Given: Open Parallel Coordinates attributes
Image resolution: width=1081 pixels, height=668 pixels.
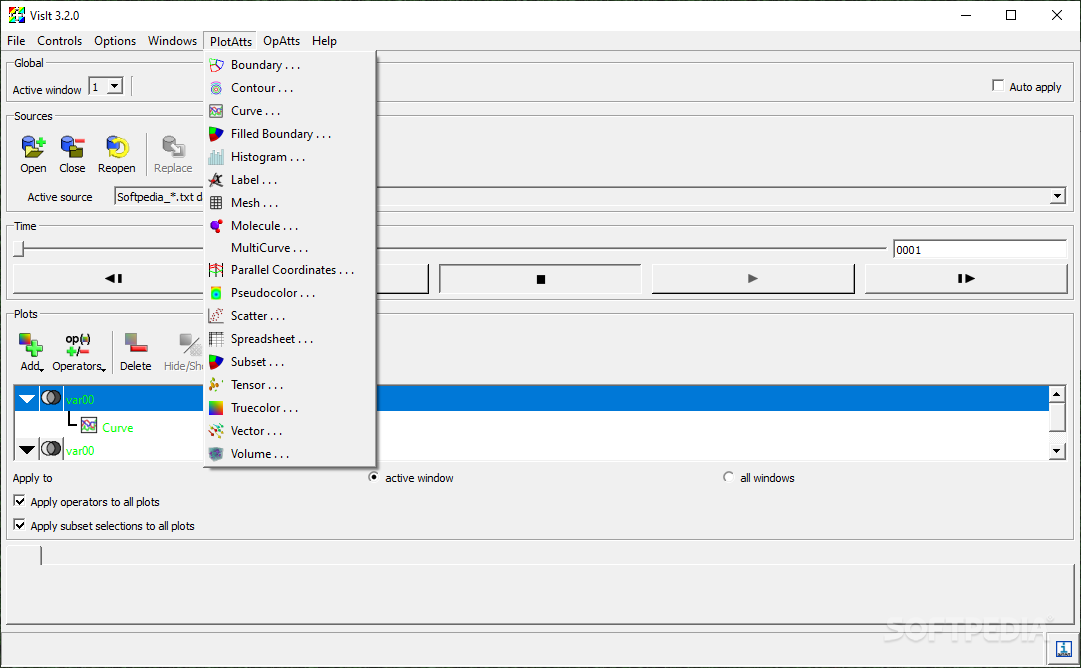Looking at the screenshot, I should tap(290, 270).
